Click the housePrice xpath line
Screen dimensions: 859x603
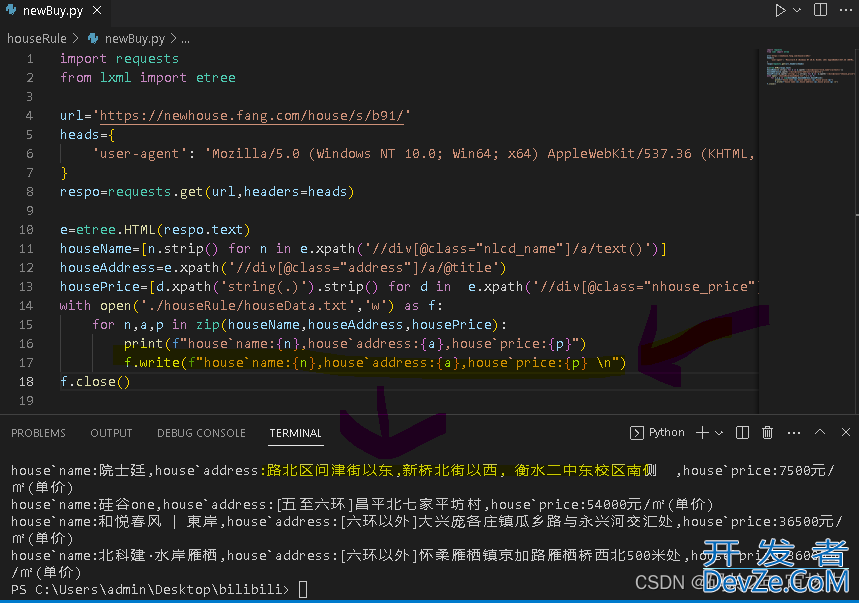tap(408, 286)
